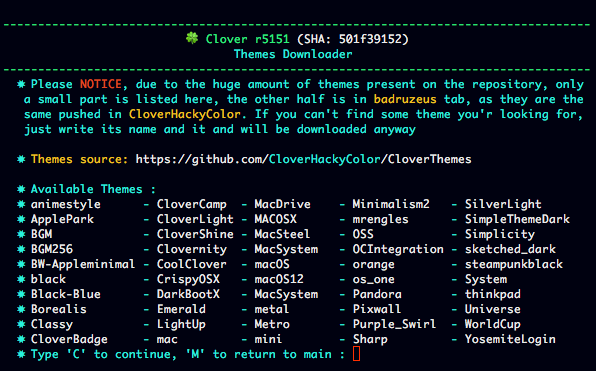
Task: Select the 'CoolClover' theme name
Action: (192, 264)
